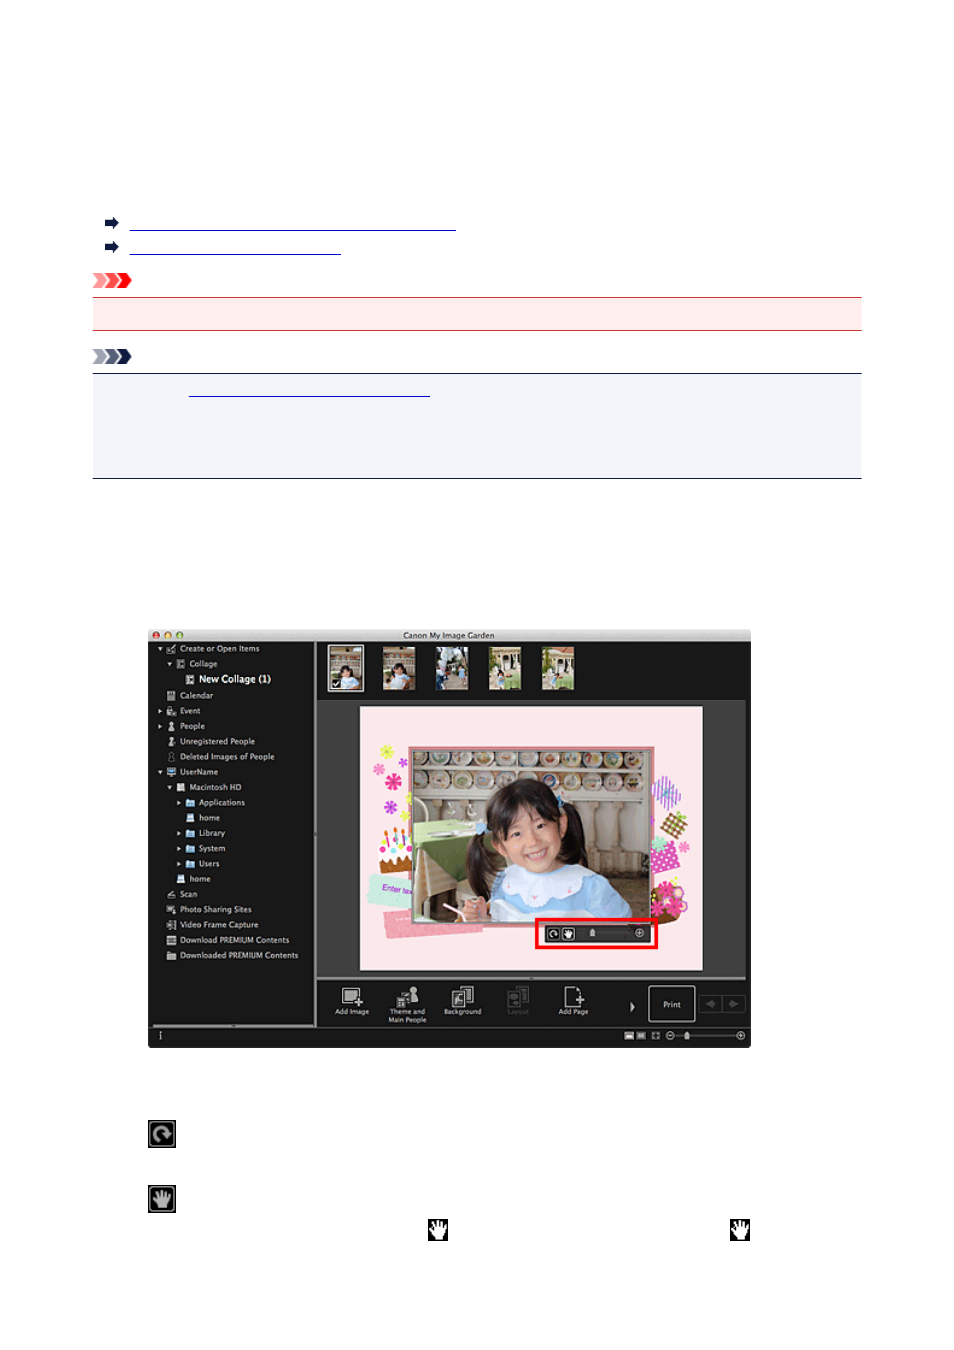Click the Add Image icon

(352, 996)
